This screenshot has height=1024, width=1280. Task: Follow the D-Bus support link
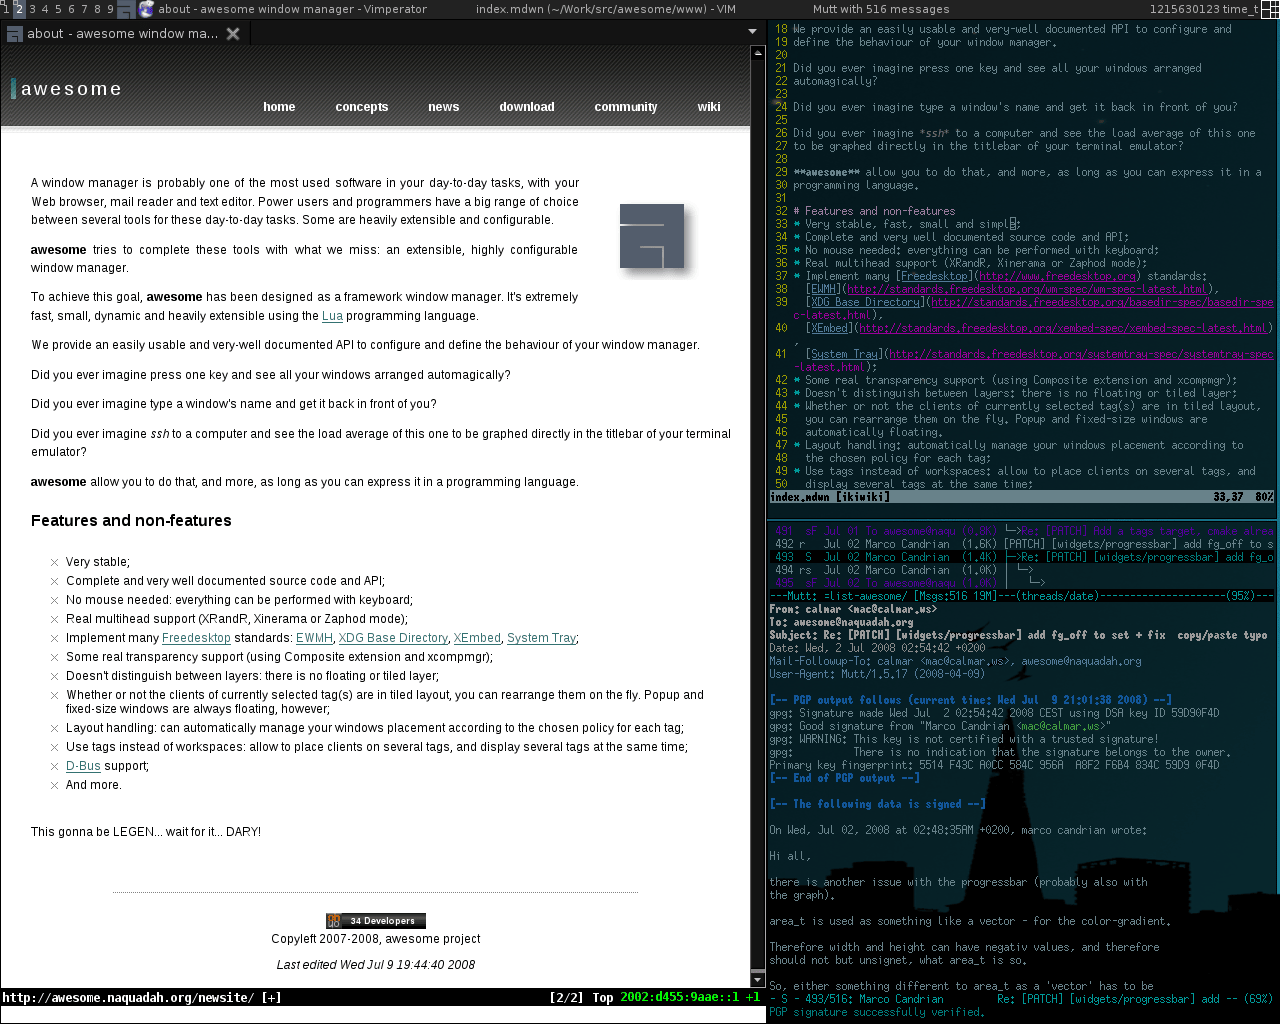pos(83,766)
